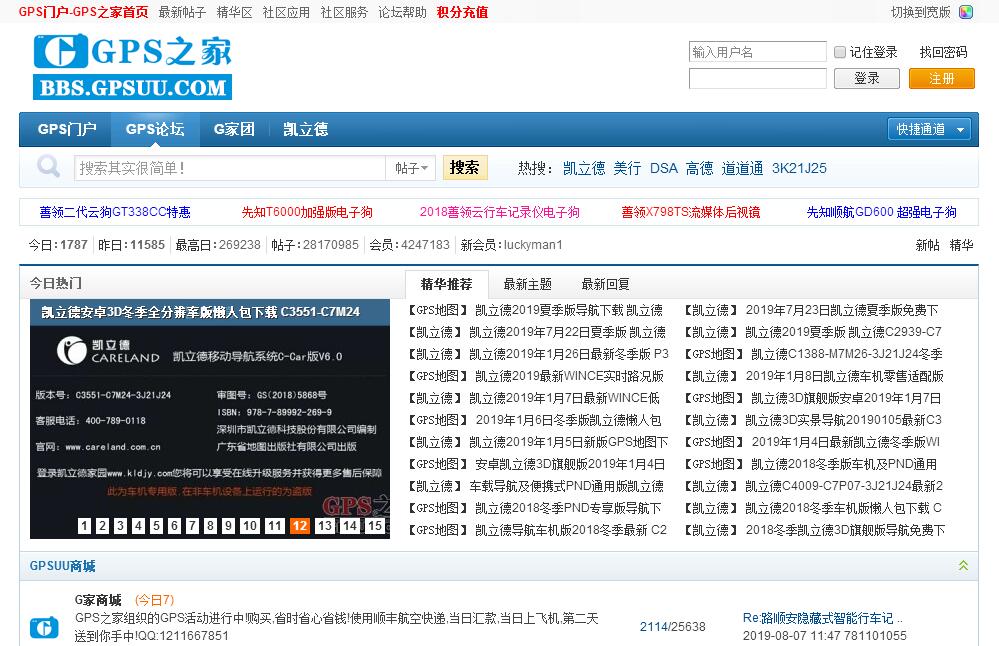Switch to the 最新主题 tab
This screenshot has height=646, width=999.
tap(527, 284)
